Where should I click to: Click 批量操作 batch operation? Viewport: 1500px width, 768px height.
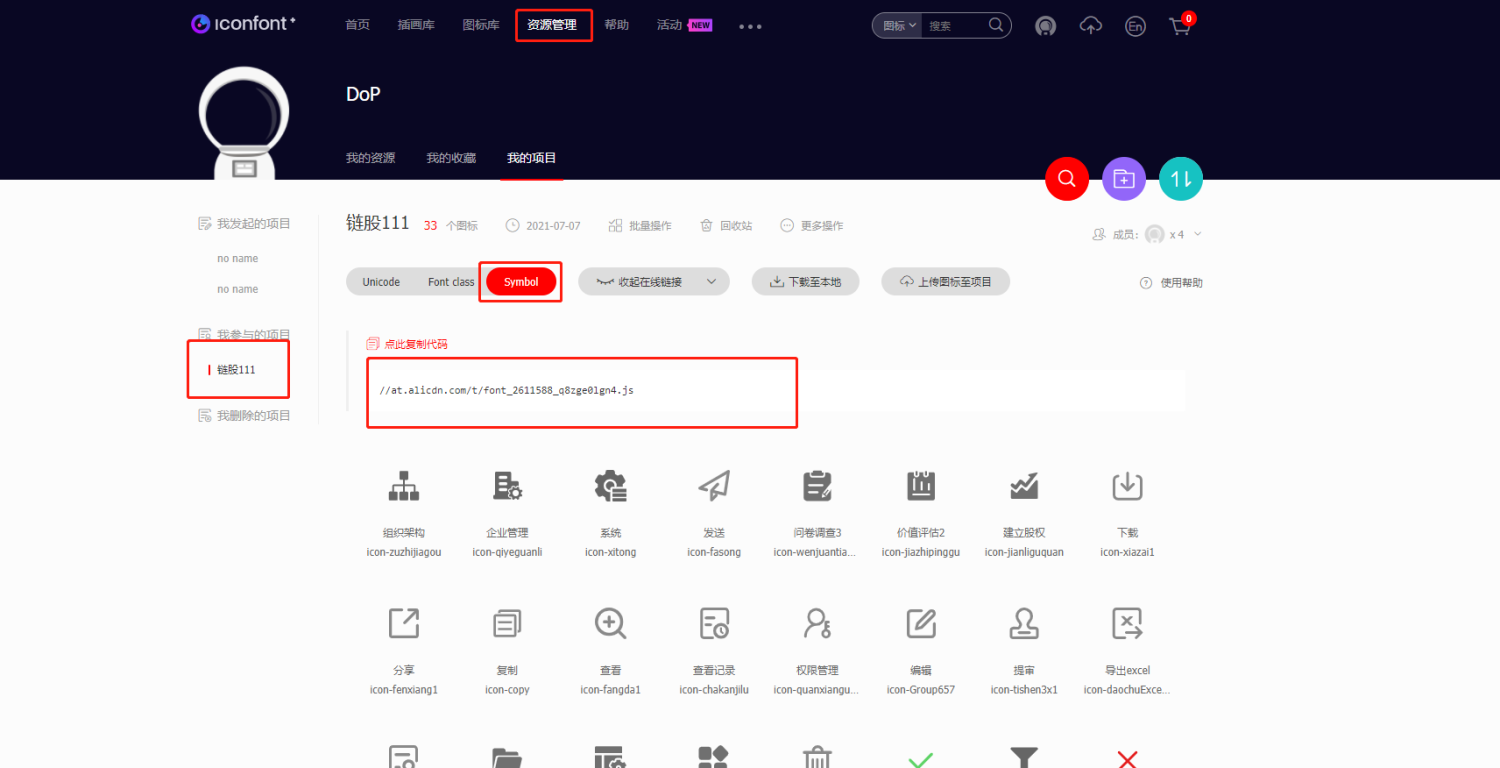point(640,226)
